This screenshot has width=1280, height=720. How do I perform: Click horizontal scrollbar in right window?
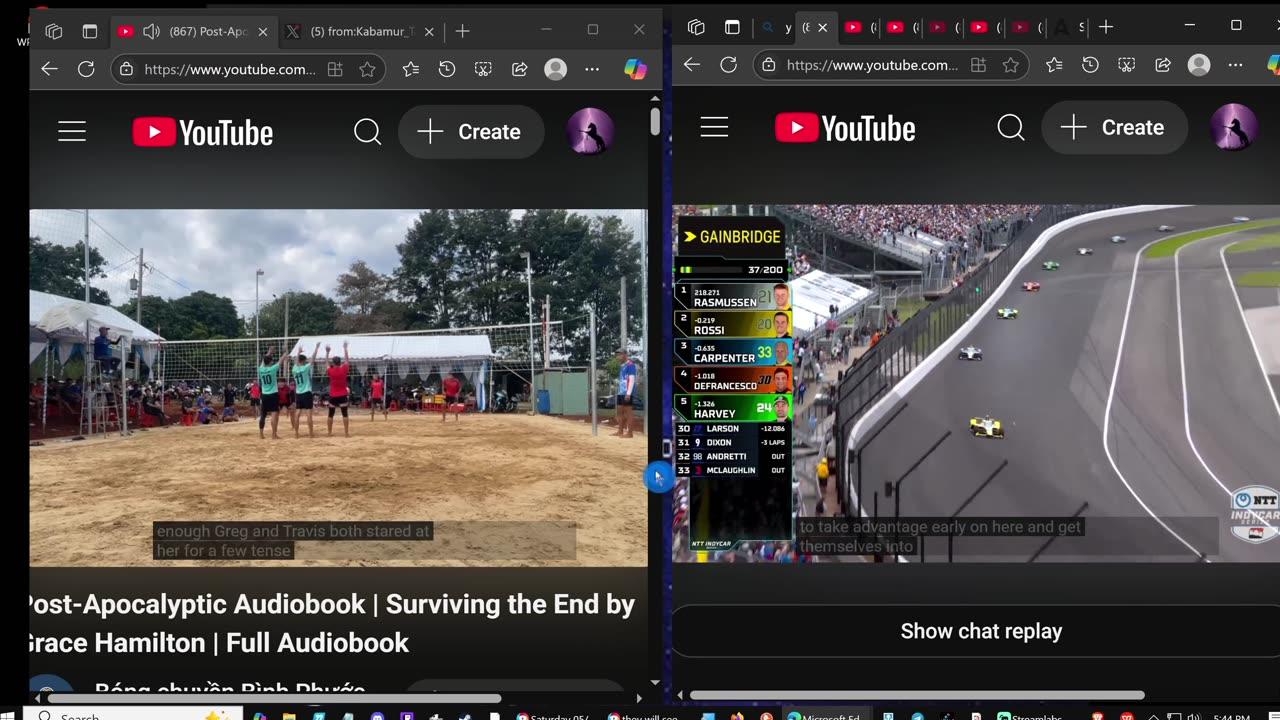[917, 695]
